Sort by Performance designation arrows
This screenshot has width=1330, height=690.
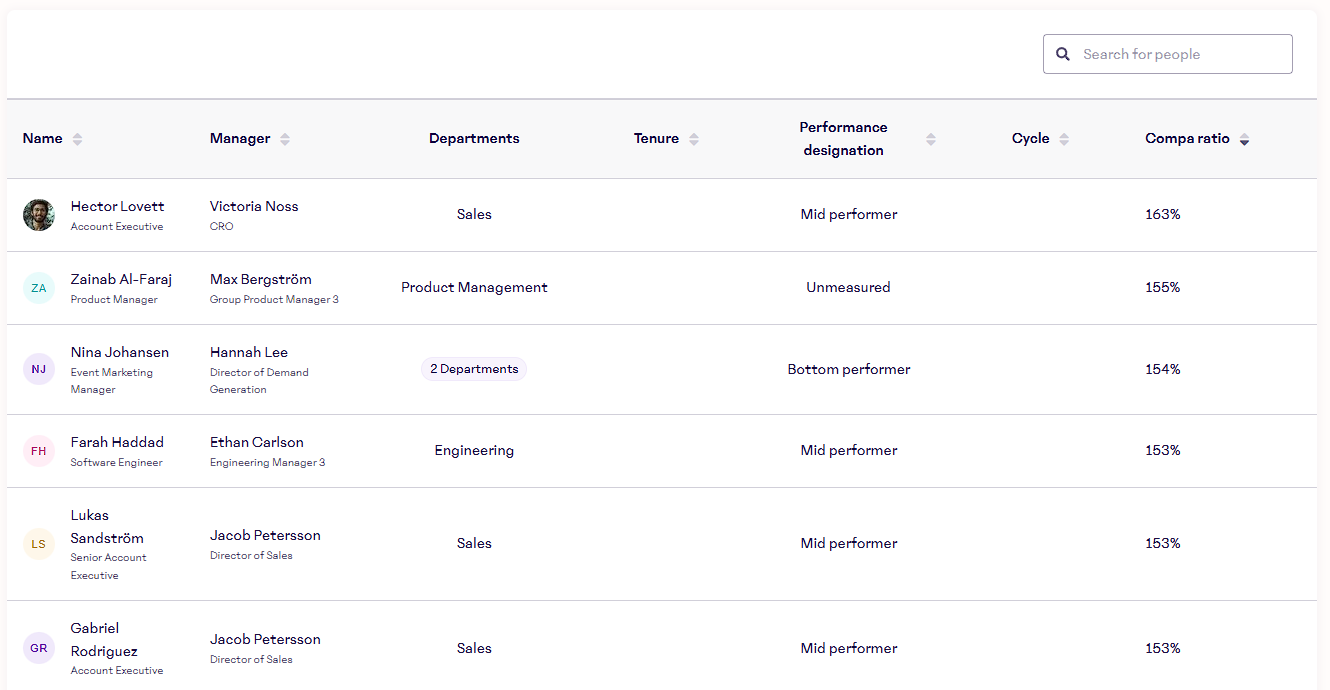(x=931, y=139)
